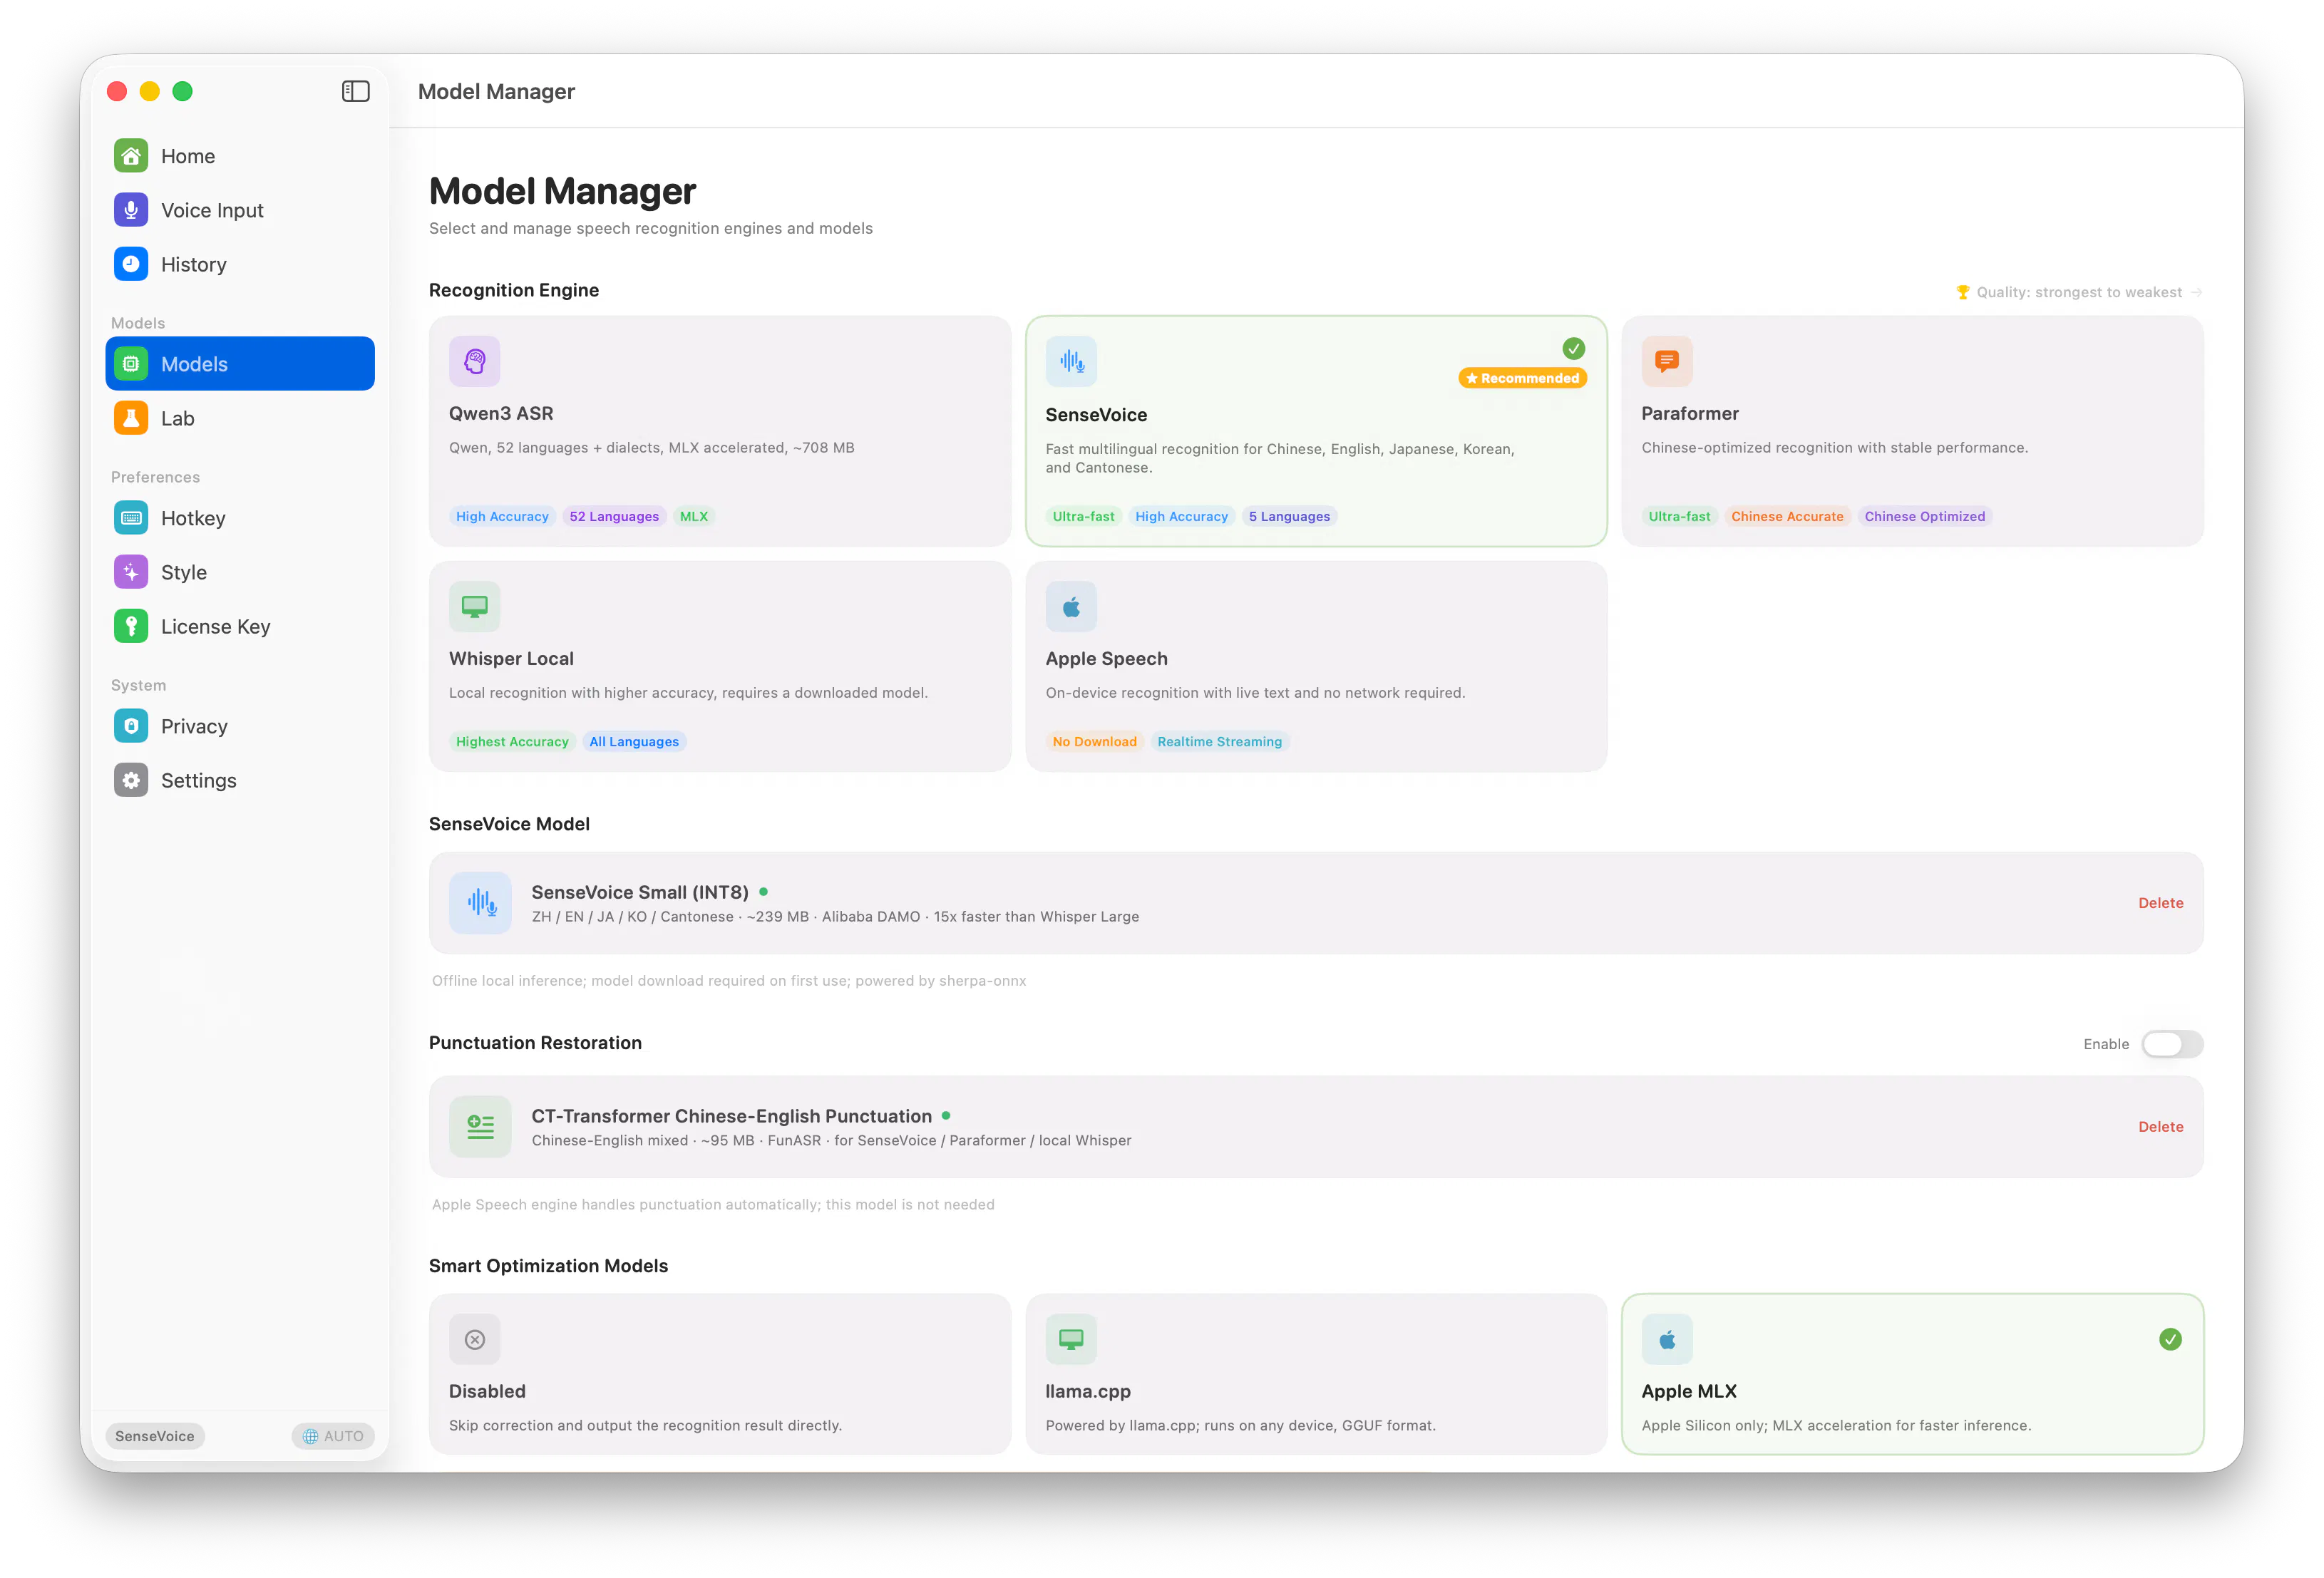2324x1578 pixels.
Task: Click the trophy icon beside Quality label
Action: pyautogui.click(x=1963, y=292)
